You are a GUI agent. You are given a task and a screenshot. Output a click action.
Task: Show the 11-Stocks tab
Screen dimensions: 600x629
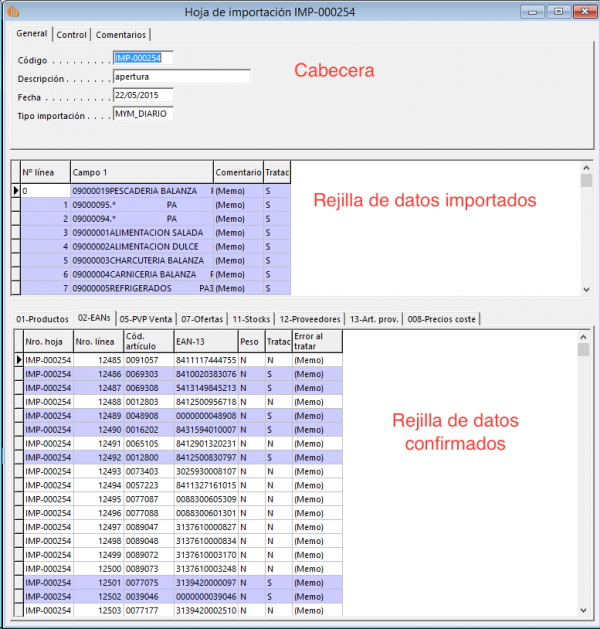(x=250, y=319)
